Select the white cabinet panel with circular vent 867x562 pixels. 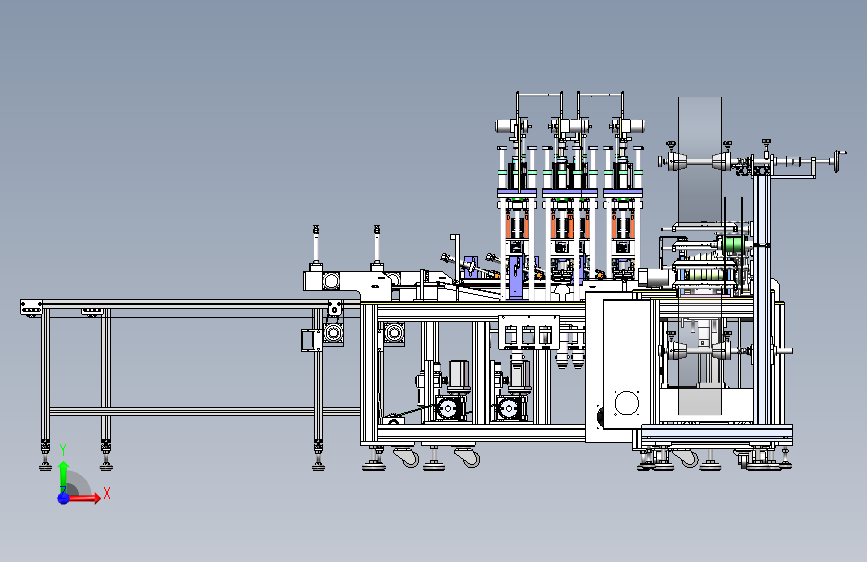point(627,364)
